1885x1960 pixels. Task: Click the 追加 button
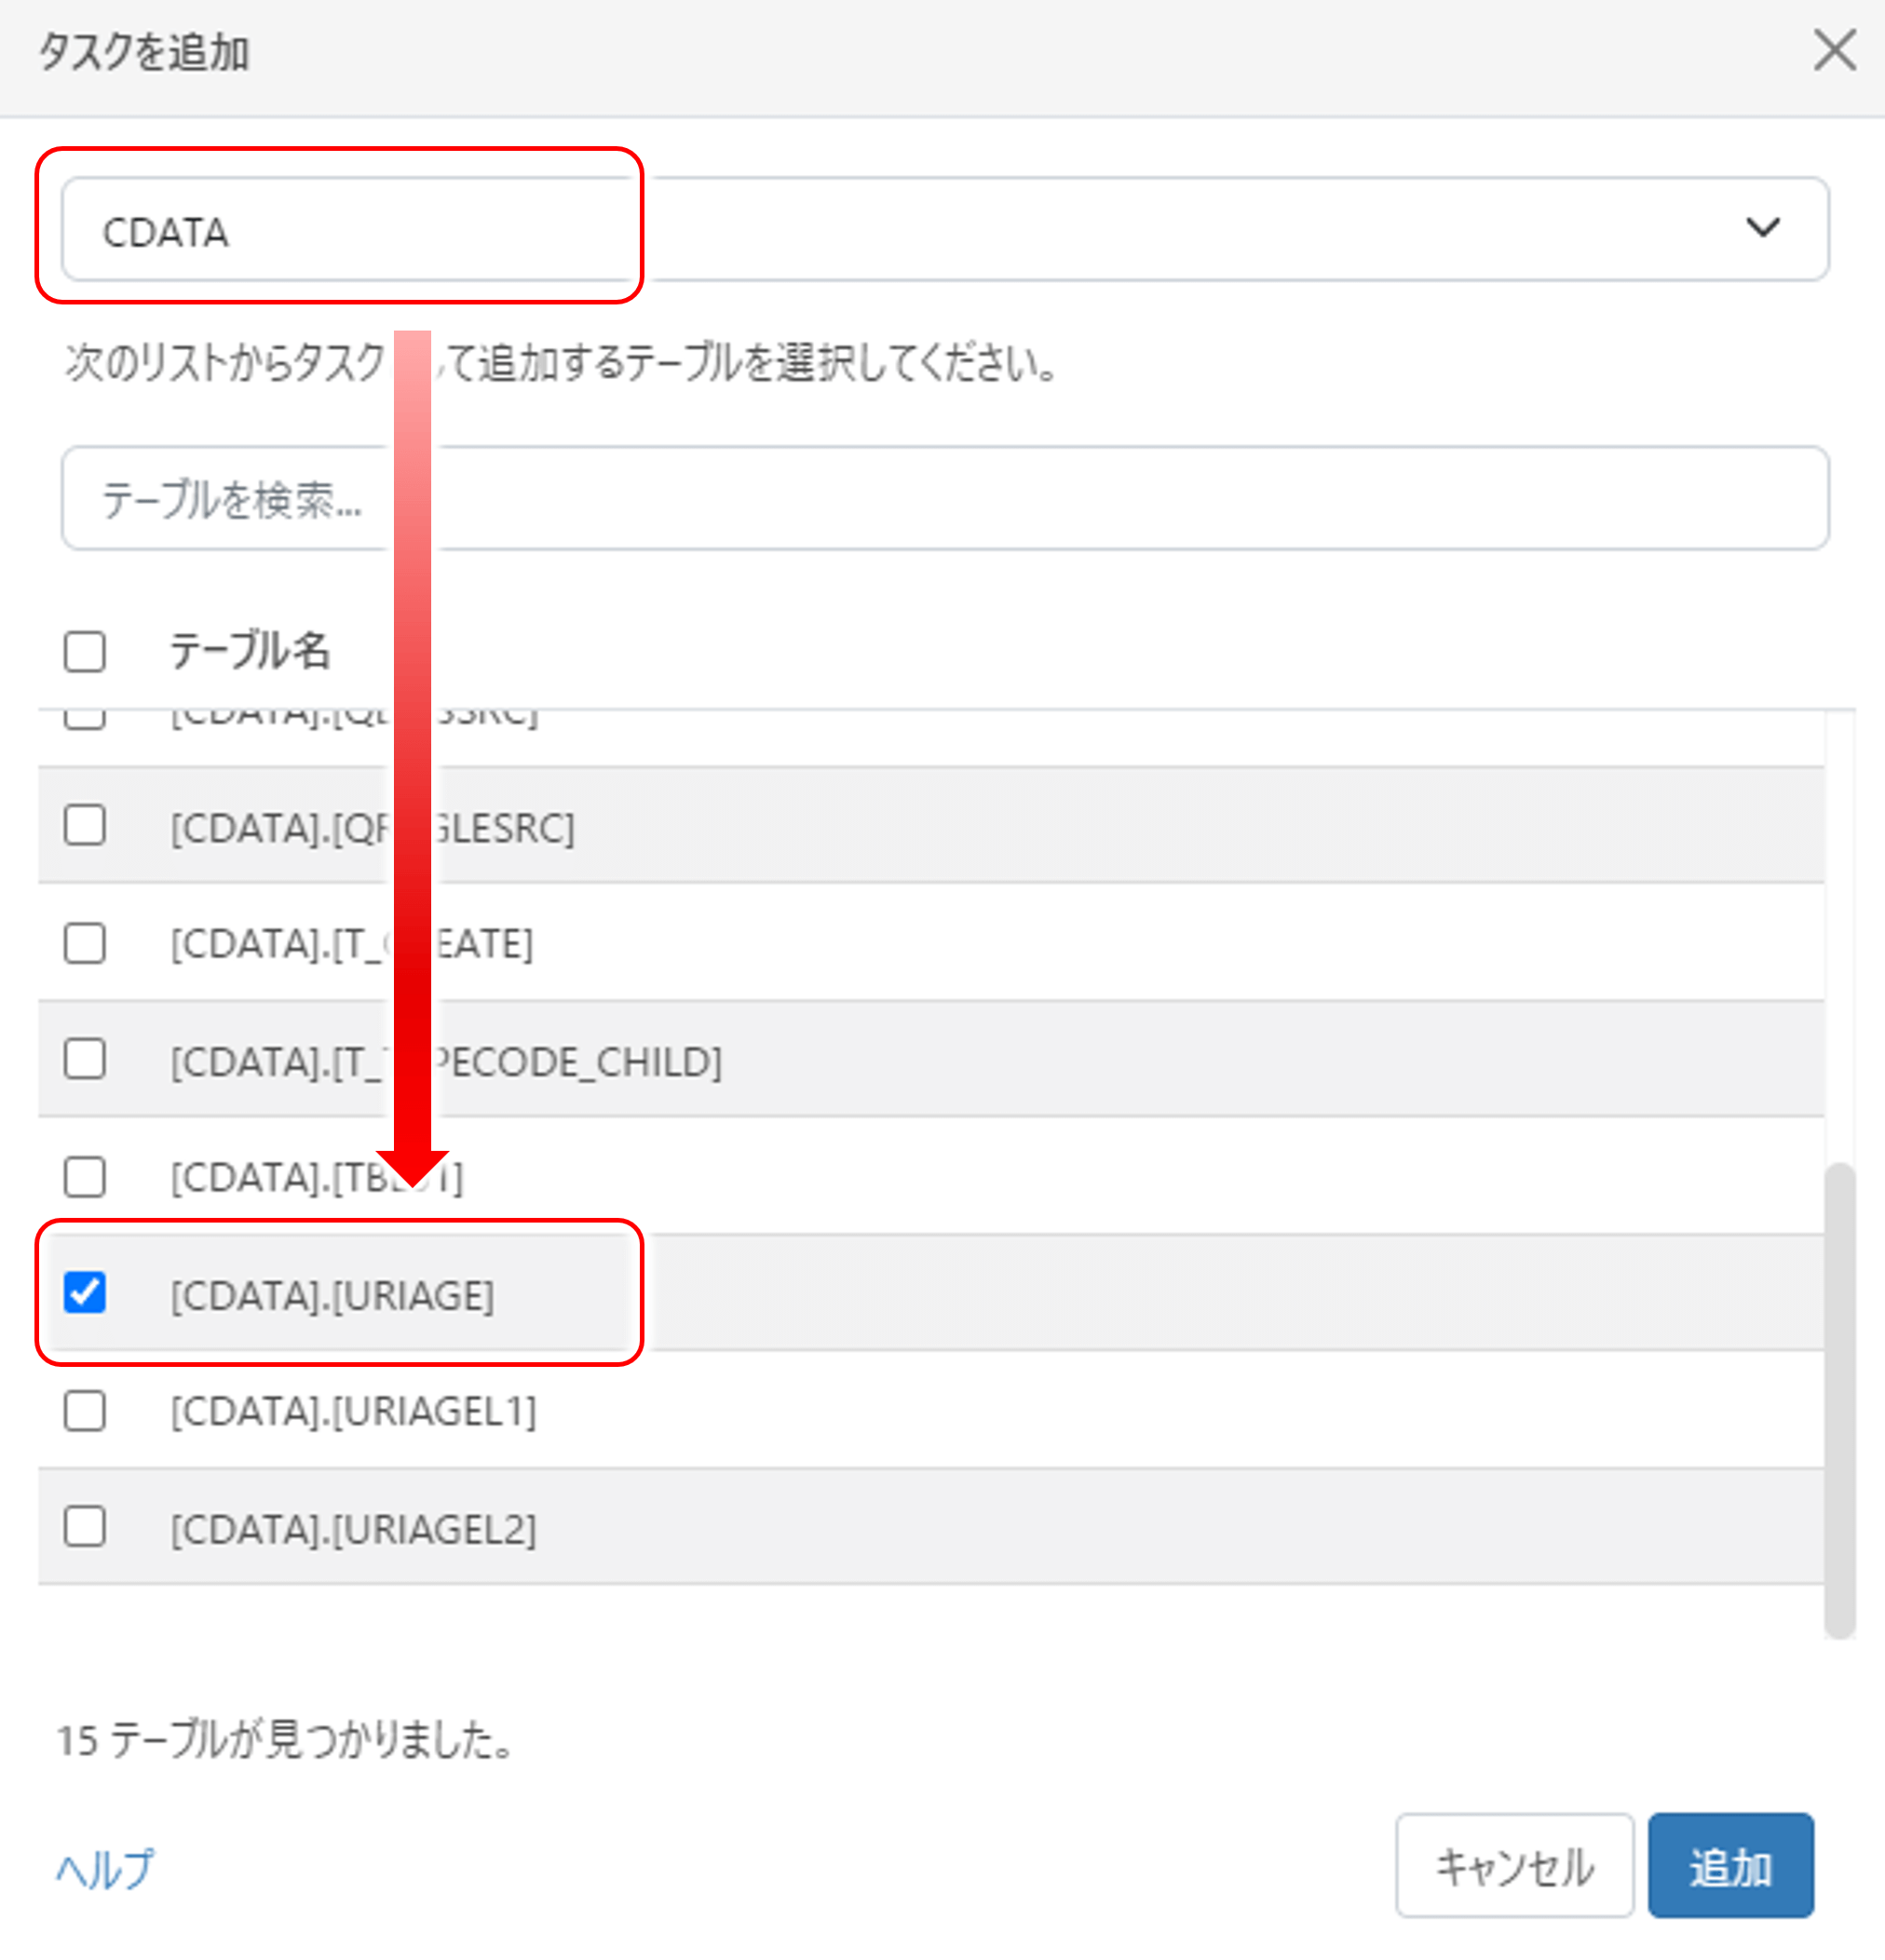pos(1730,1866)
